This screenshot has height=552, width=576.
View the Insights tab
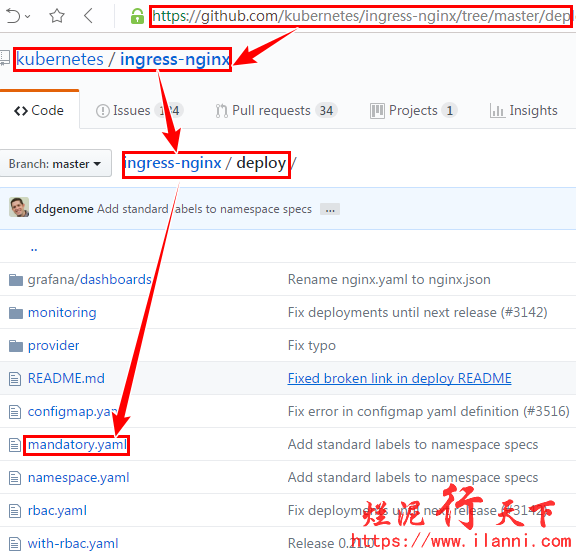[x=524, y=111]
